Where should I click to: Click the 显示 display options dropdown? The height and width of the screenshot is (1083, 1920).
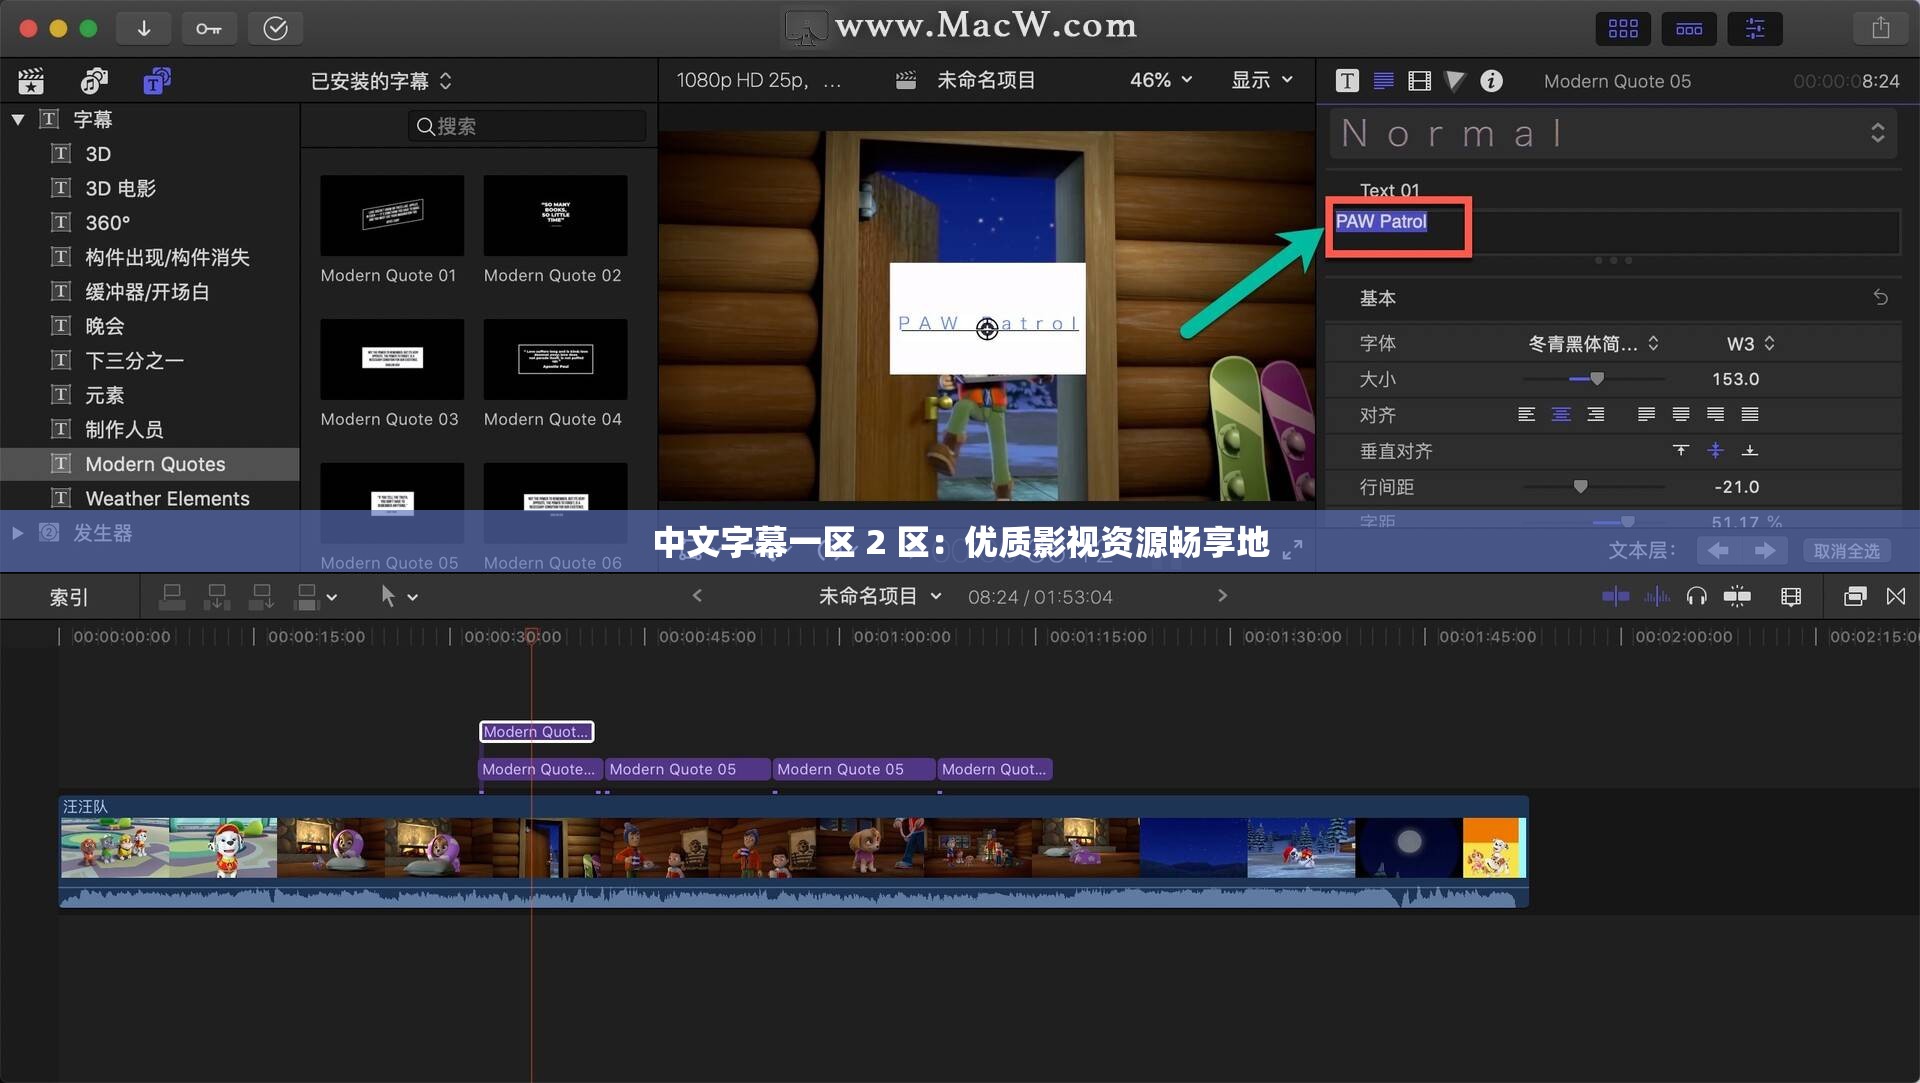pyautogui.click(x=1259, y=80)
